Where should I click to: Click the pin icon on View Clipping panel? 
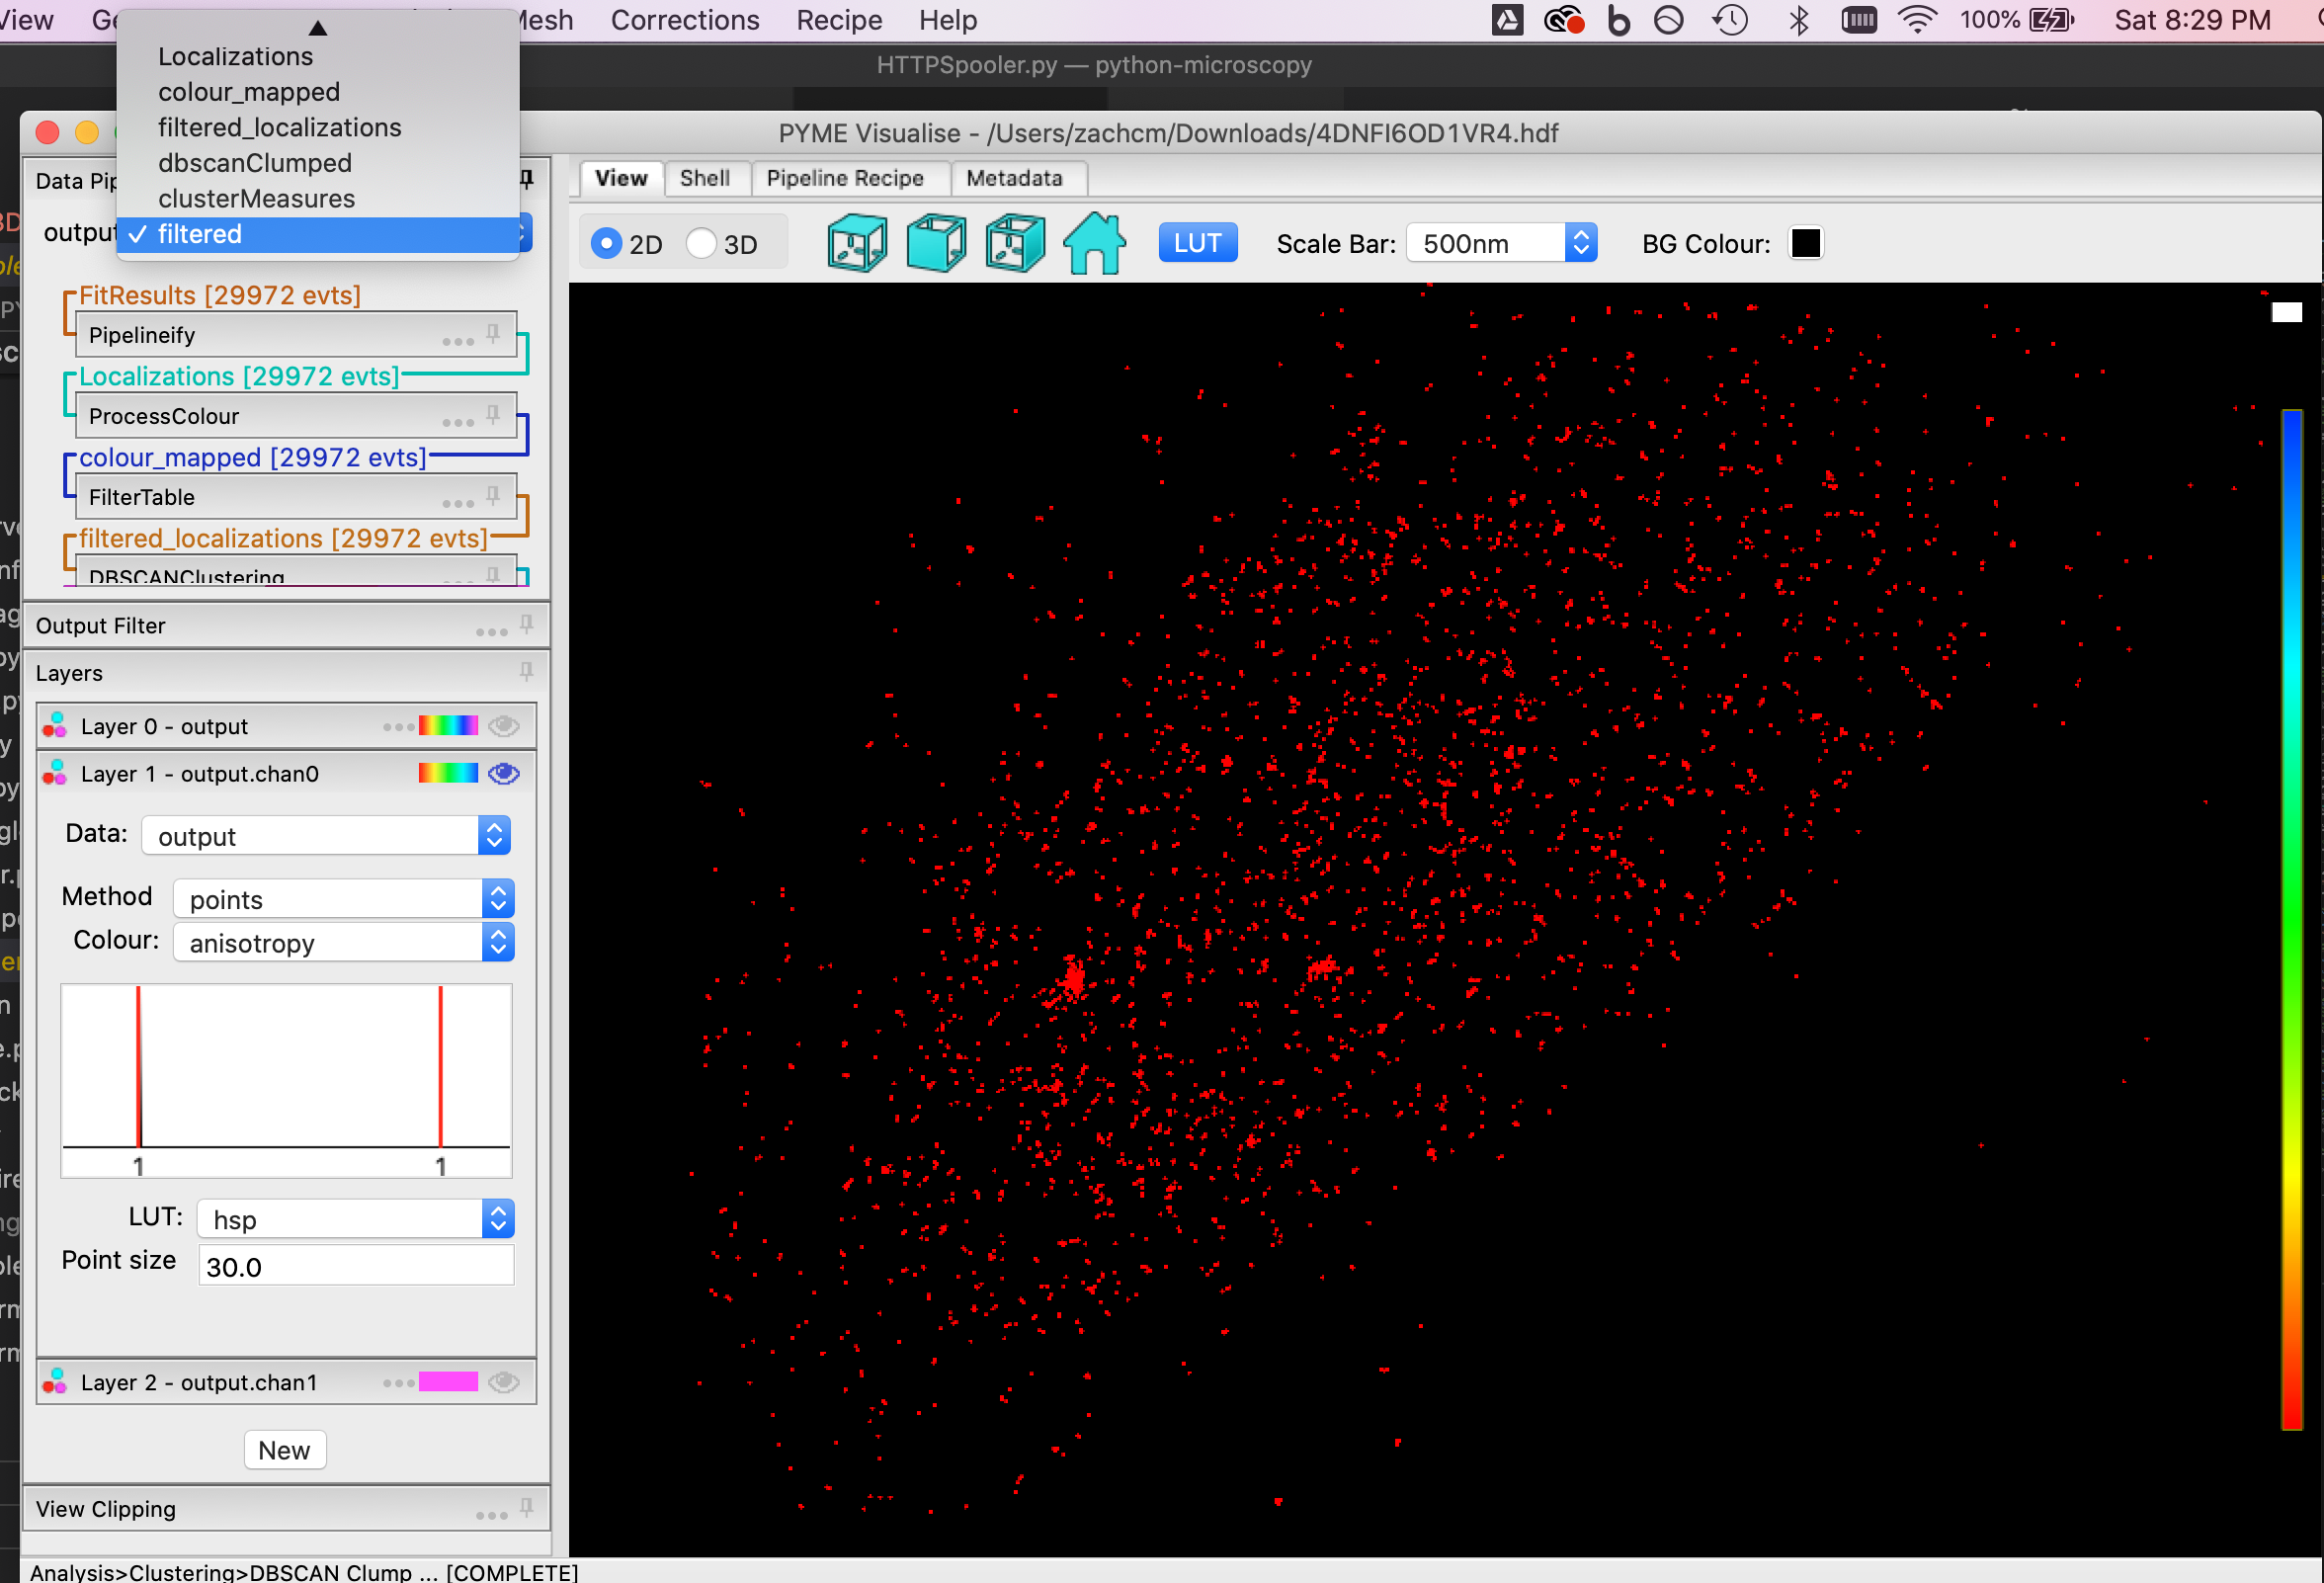coord(527,1508)
